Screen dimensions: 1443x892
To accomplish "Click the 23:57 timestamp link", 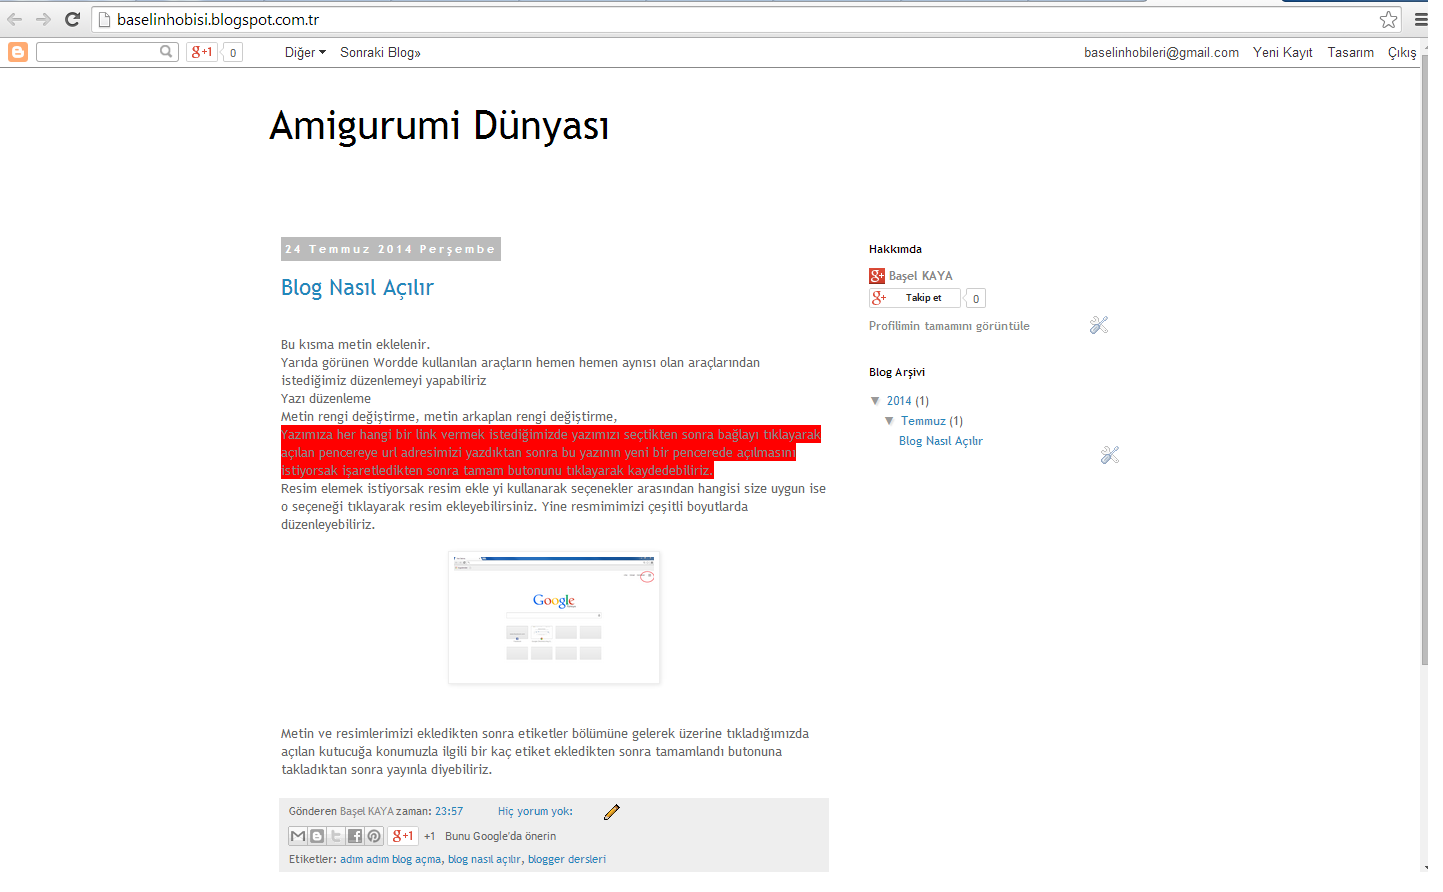I will [x=449, y=812].
